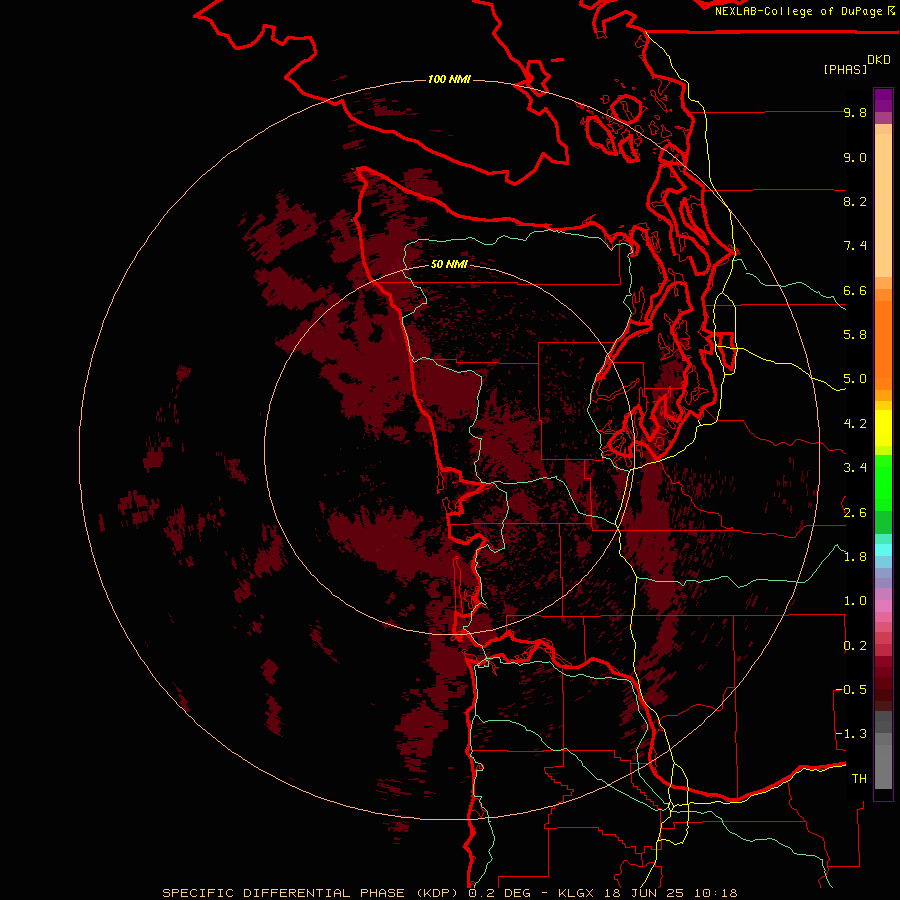This screenshot has height=900, width=900.
Task: Click the 18 JUN 25 date in the caption
Action: pyautogui.click(x=645, y=893)
